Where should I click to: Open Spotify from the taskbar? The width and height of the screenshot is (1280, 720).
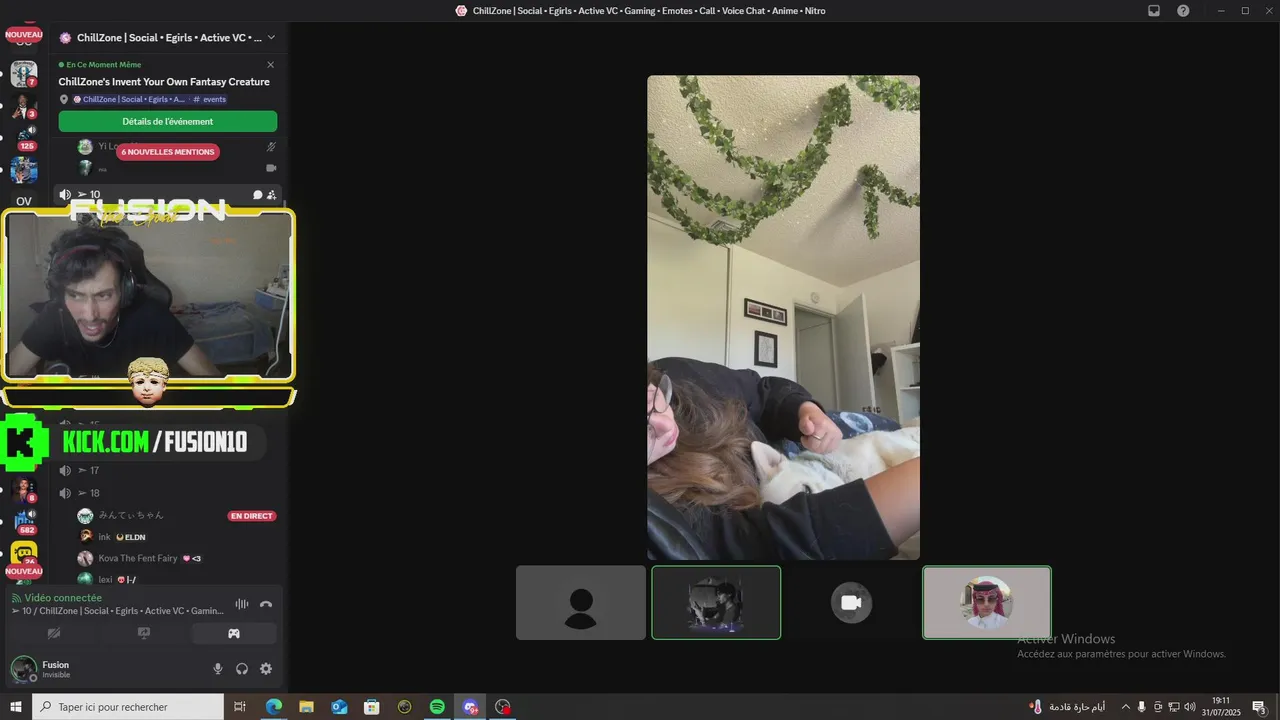[437, 707]
